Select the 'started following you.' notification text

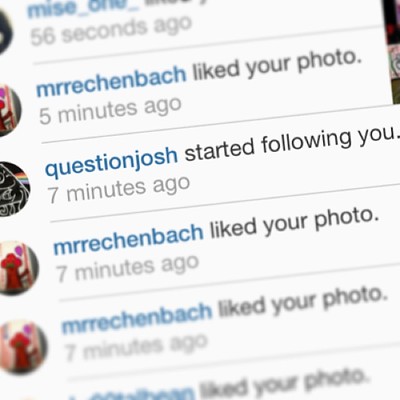coord(292,144)
